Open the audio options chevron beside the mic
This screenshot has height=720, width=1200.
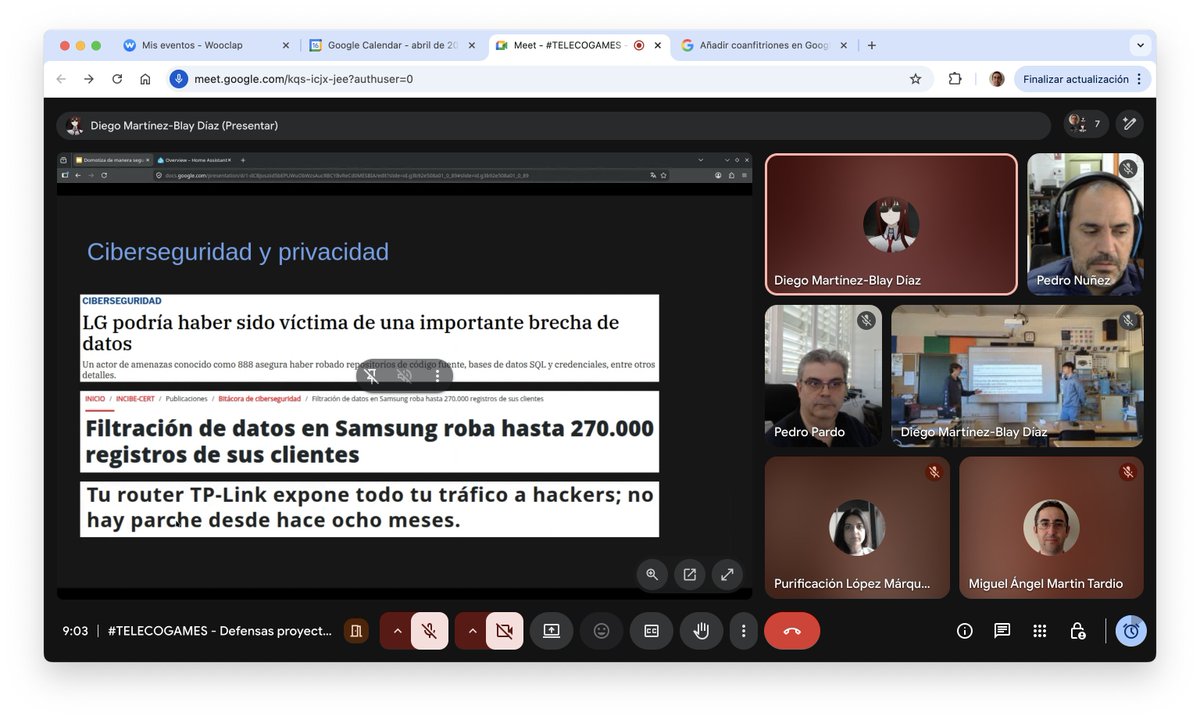coord(397,631)
